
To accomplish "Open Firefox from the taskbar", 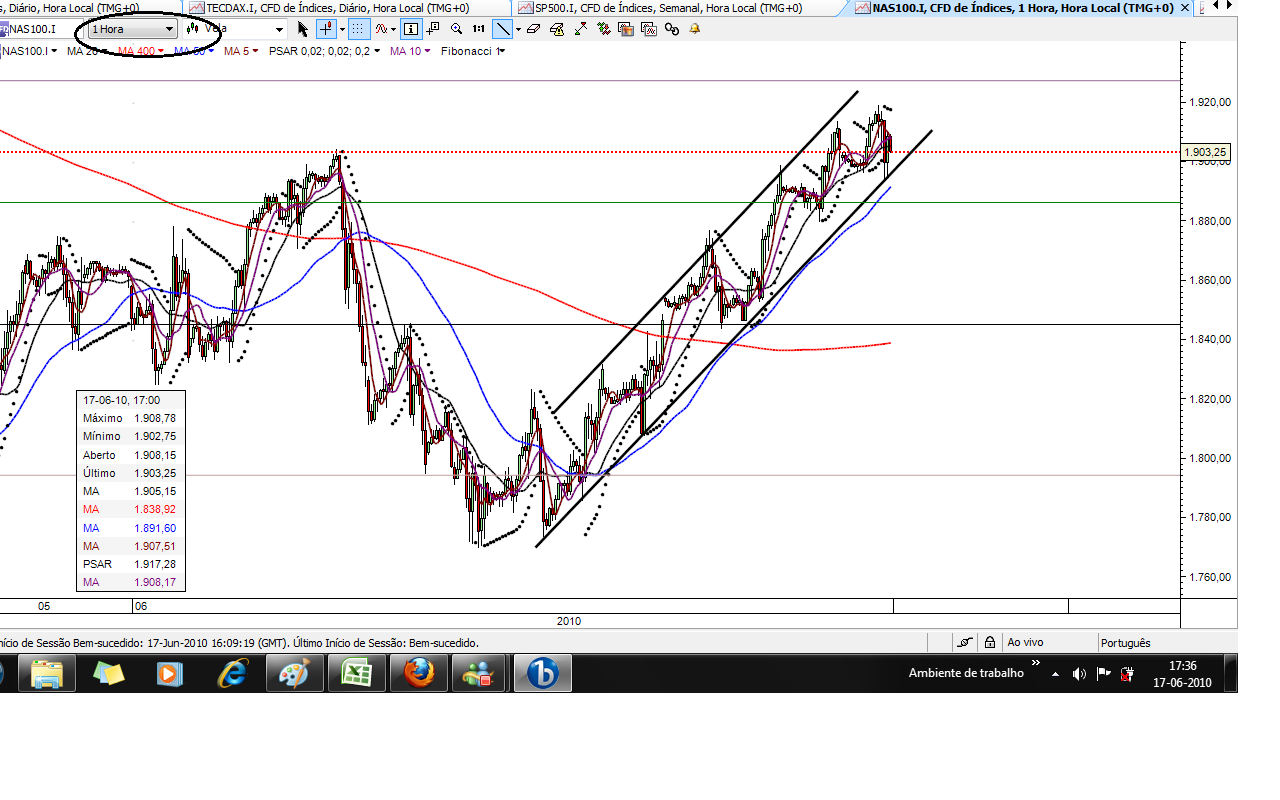I will 419,674.
